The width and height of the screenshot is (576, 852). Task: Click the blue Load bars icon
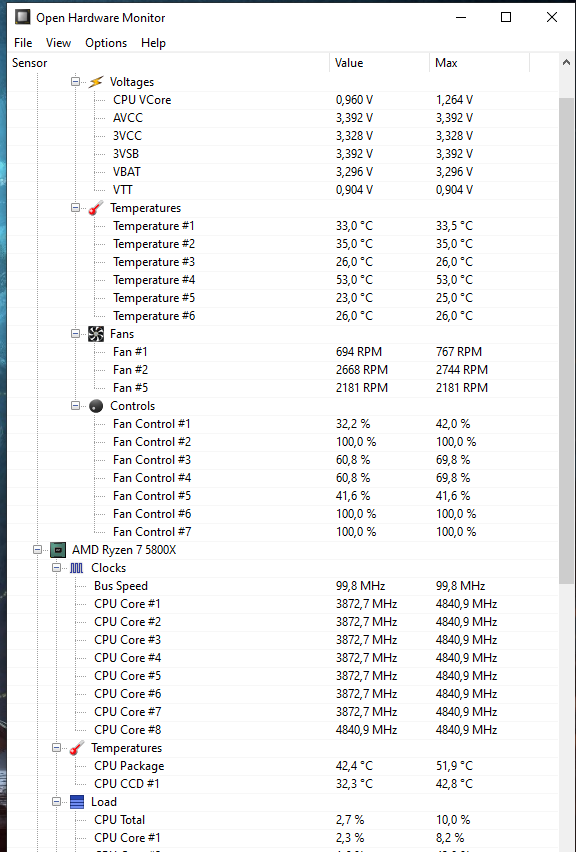click(x=77, y=802)
